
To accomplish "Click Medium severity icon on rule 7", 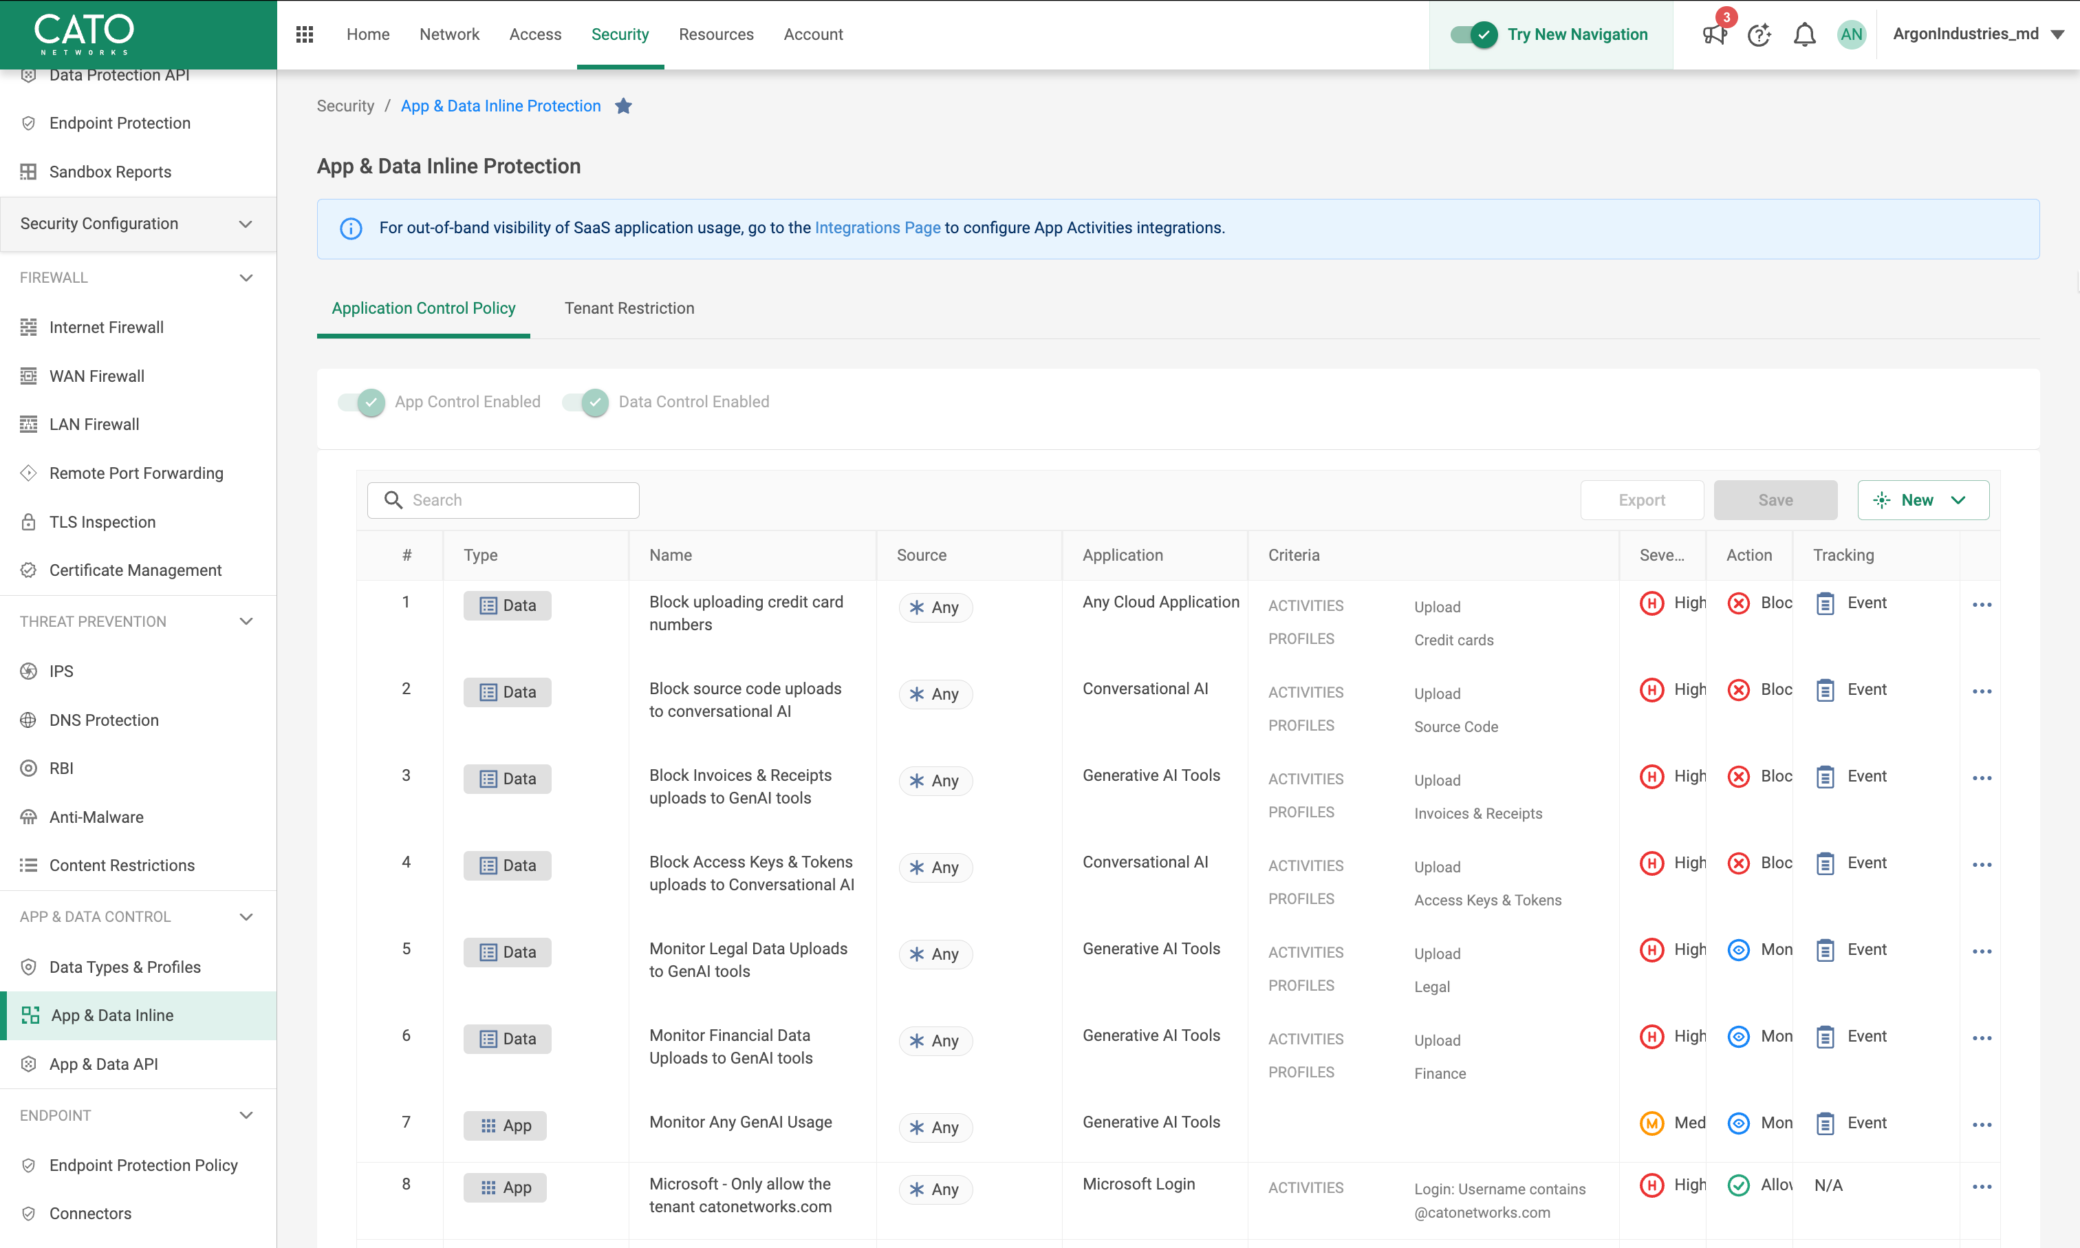I will 1652,1123.
